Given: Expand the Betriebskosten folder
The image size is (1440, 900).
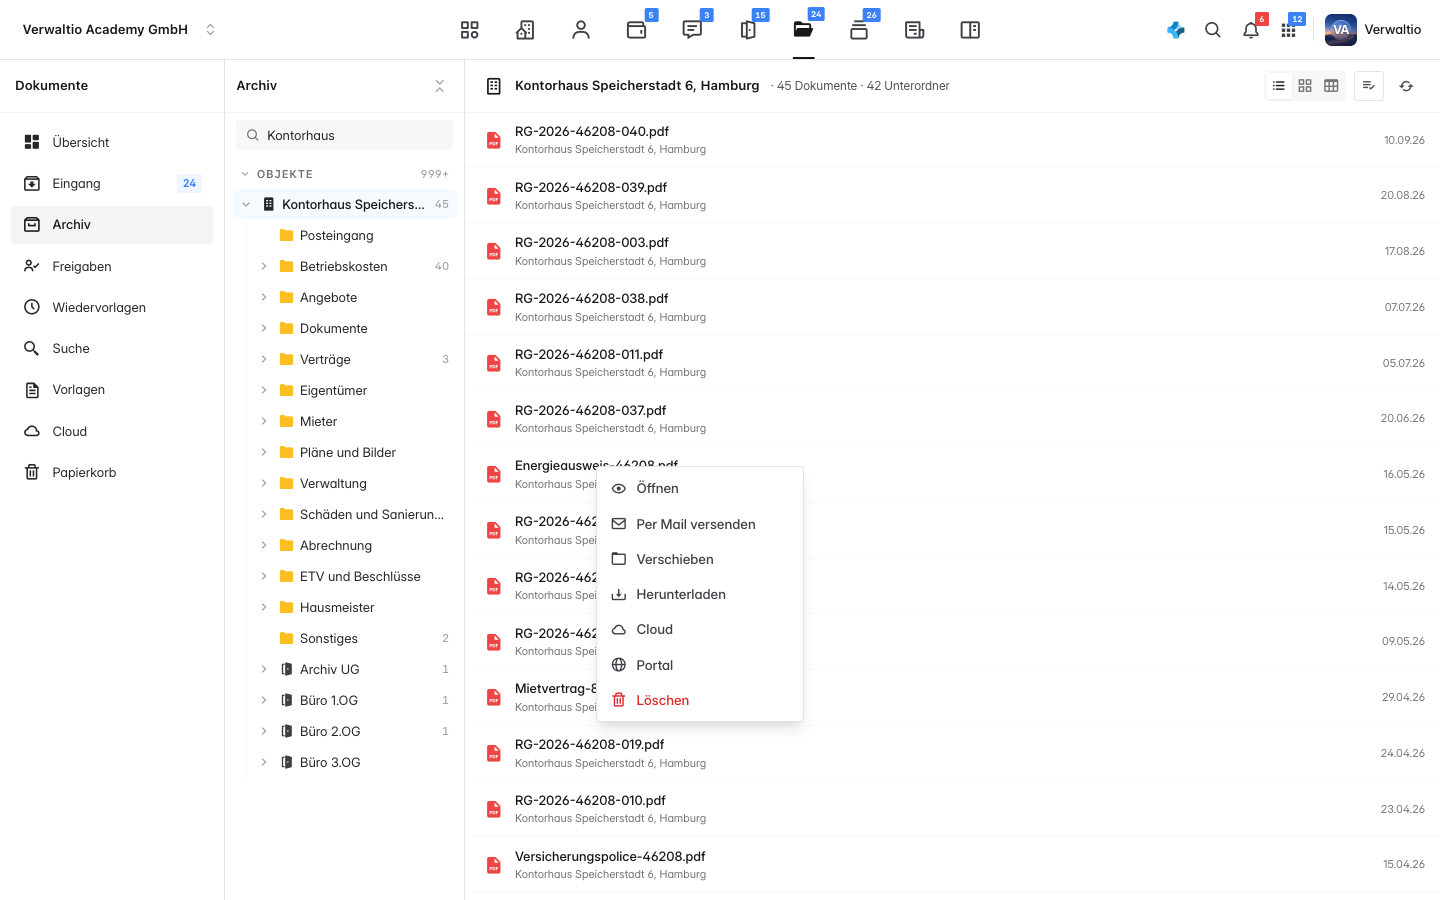Looking at the screenshot, I should [x=264, y=266].
